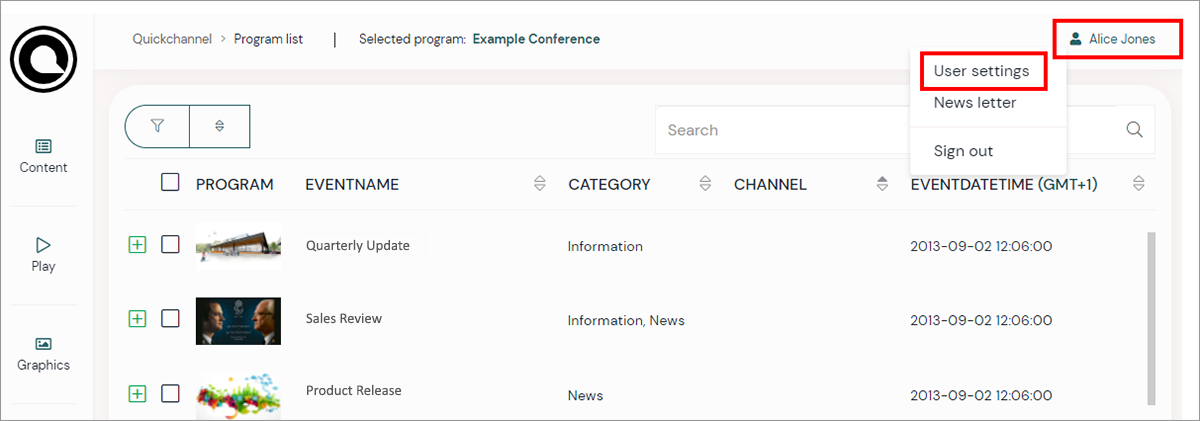The image size is (1200, 421).
Task: Select User settings from the menu
Action: 981,71
